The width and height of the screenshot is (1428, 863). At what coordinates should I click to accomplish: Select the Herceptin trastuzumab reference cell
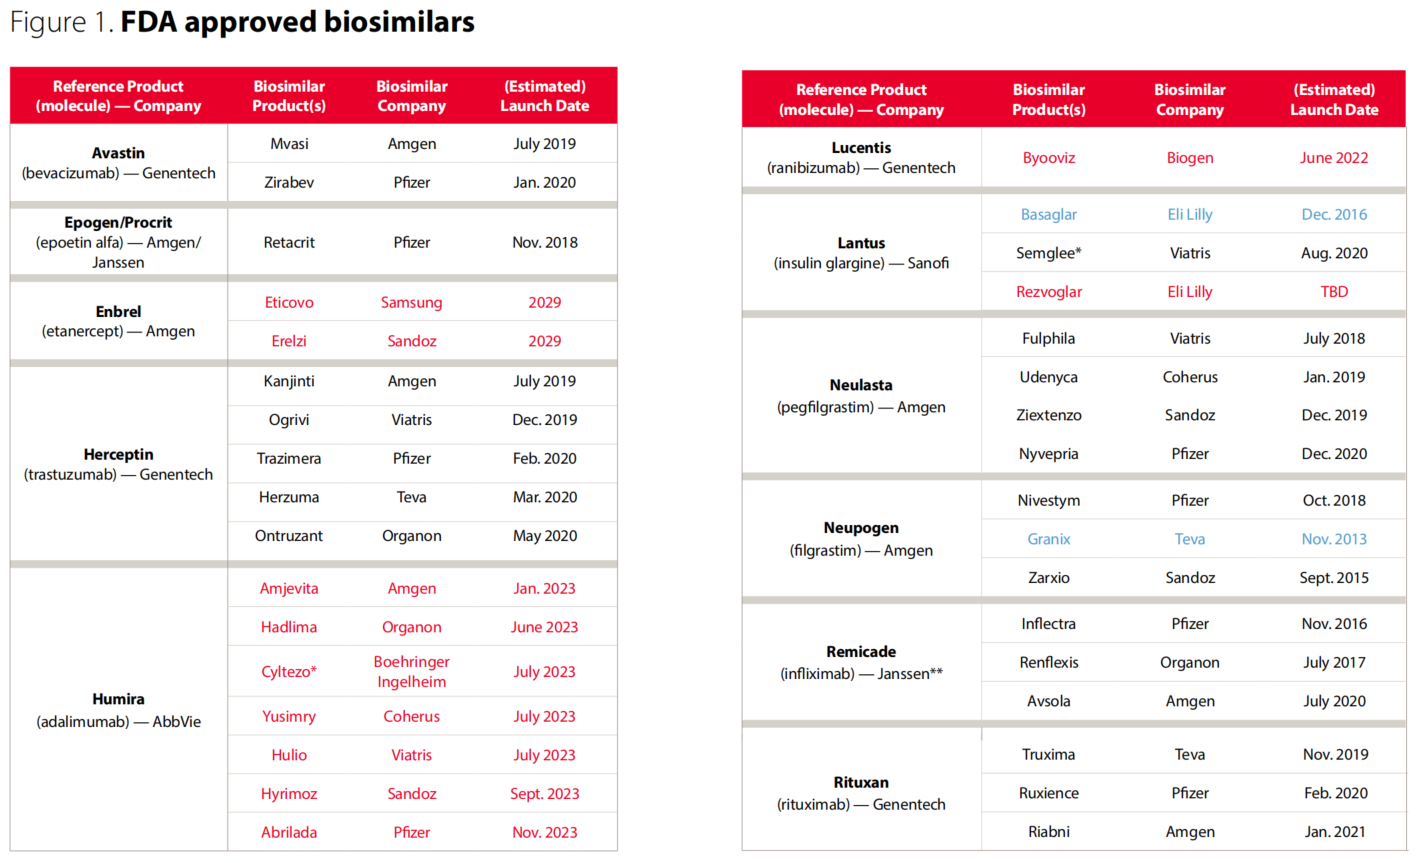[118, 464]
